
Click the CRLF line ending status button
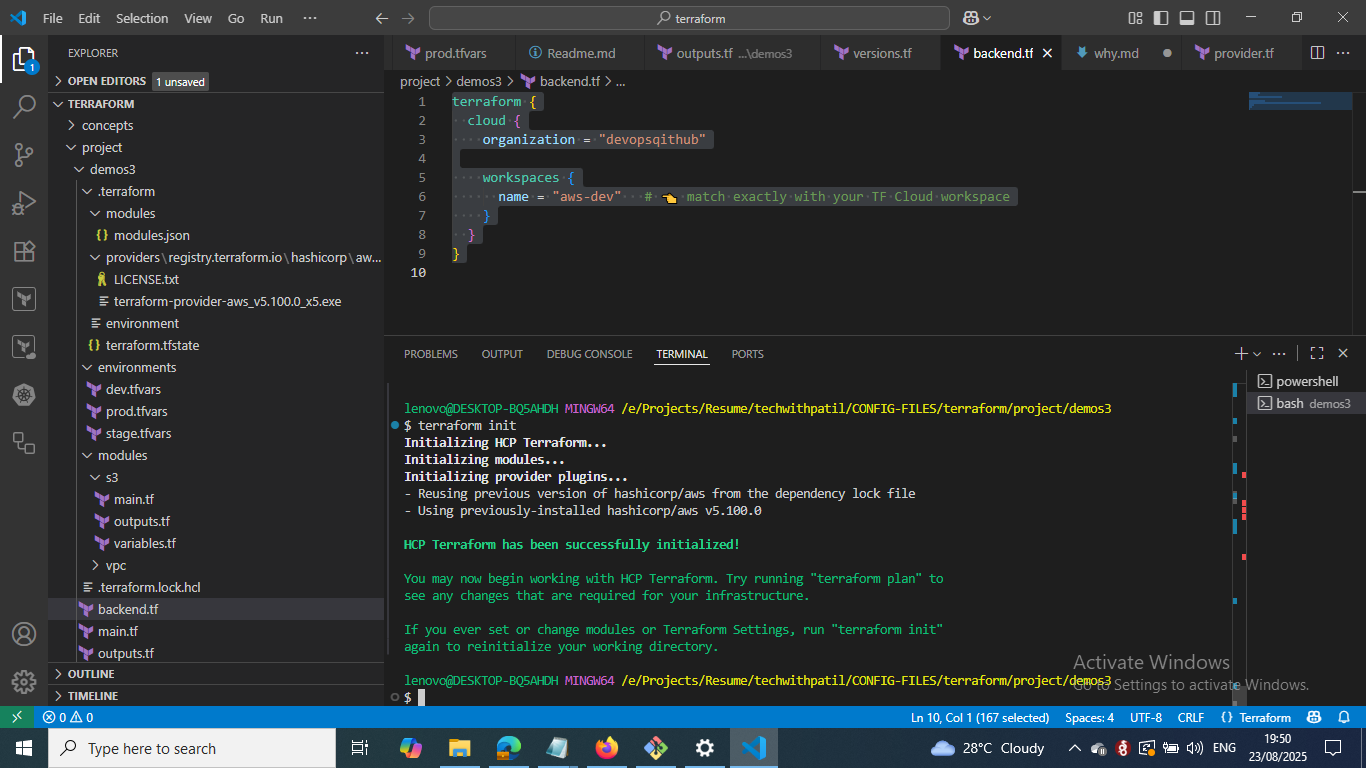(x=1190, y=717)
